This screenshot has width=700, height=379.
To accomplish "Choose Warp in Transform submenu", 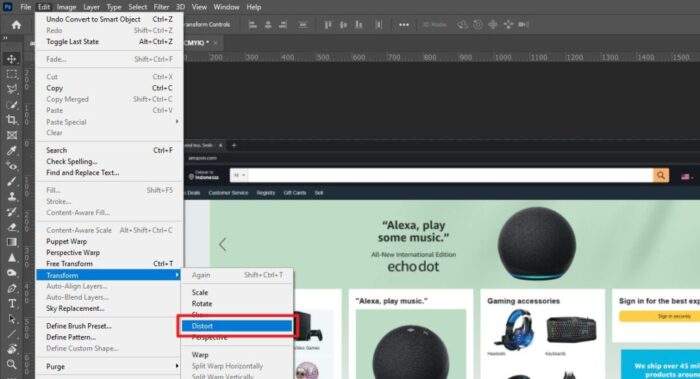I will click(237, 355).
